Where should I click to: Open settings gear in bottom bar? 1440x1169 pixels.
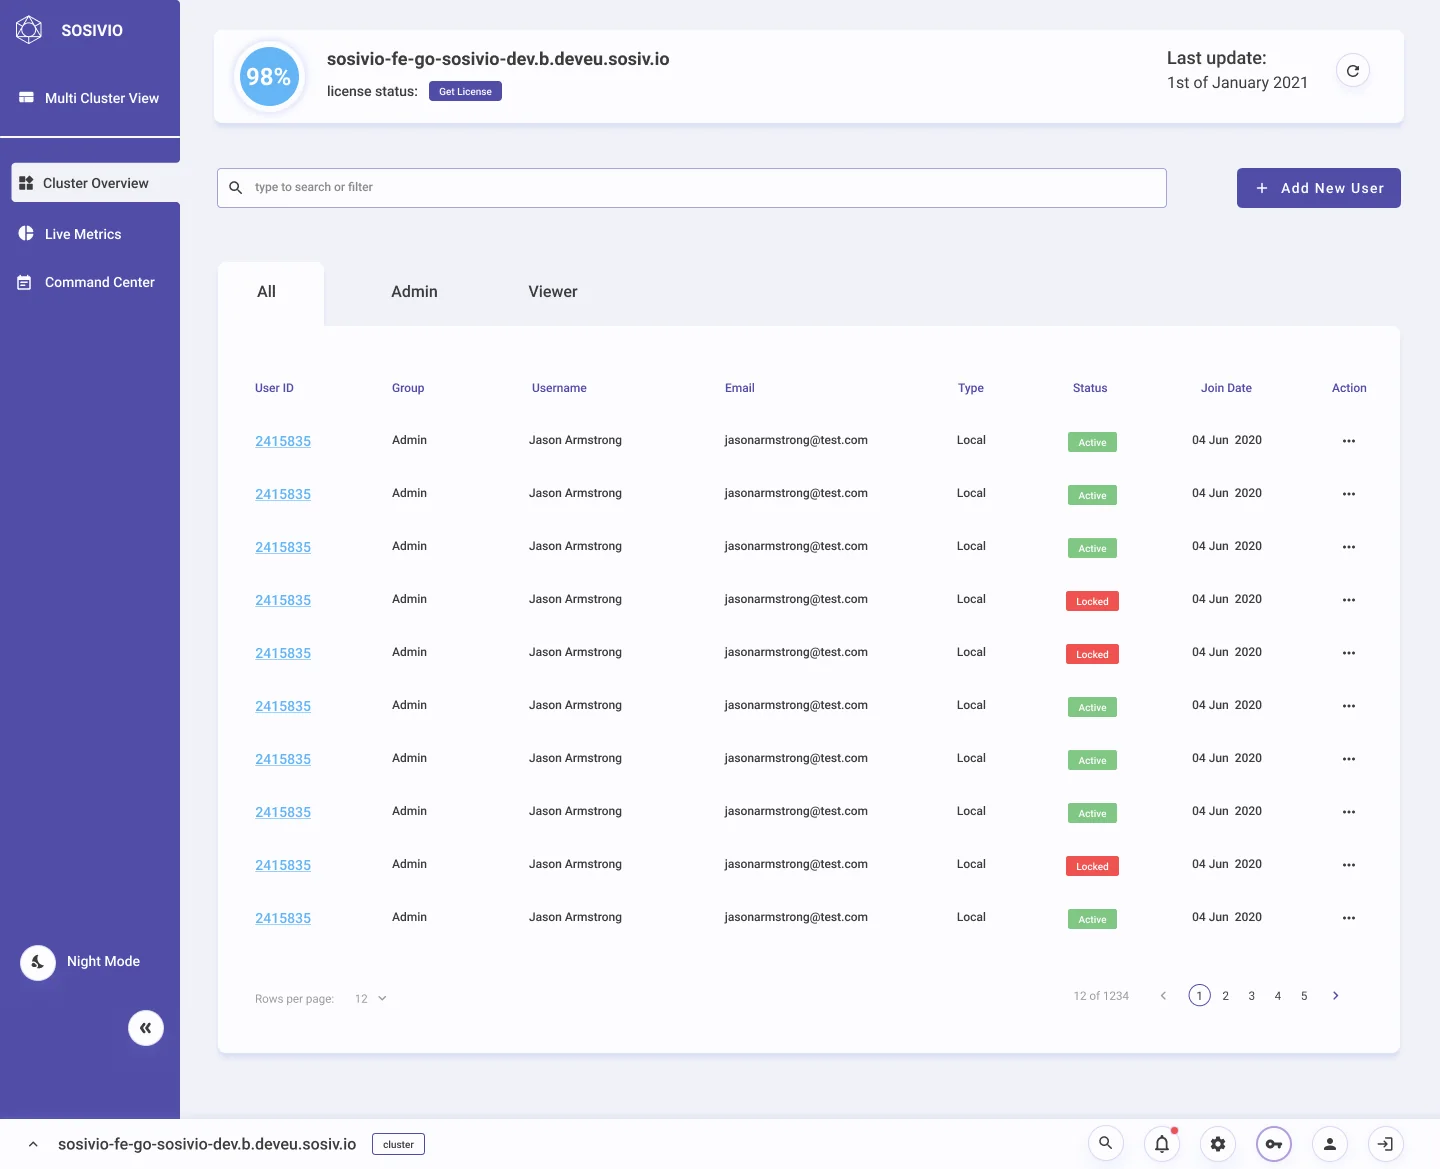tap(1218, 1144)
